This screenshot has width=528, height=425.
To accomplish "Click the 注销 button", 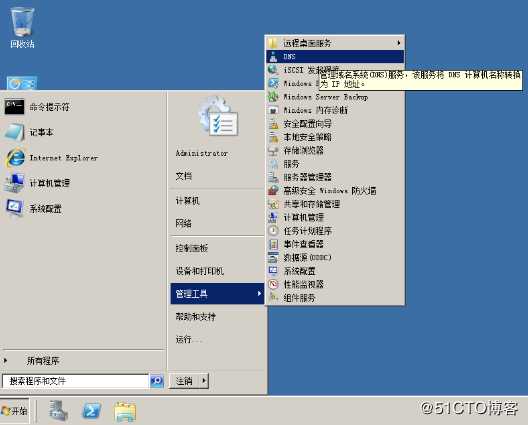I will click(x=185, y=381).
